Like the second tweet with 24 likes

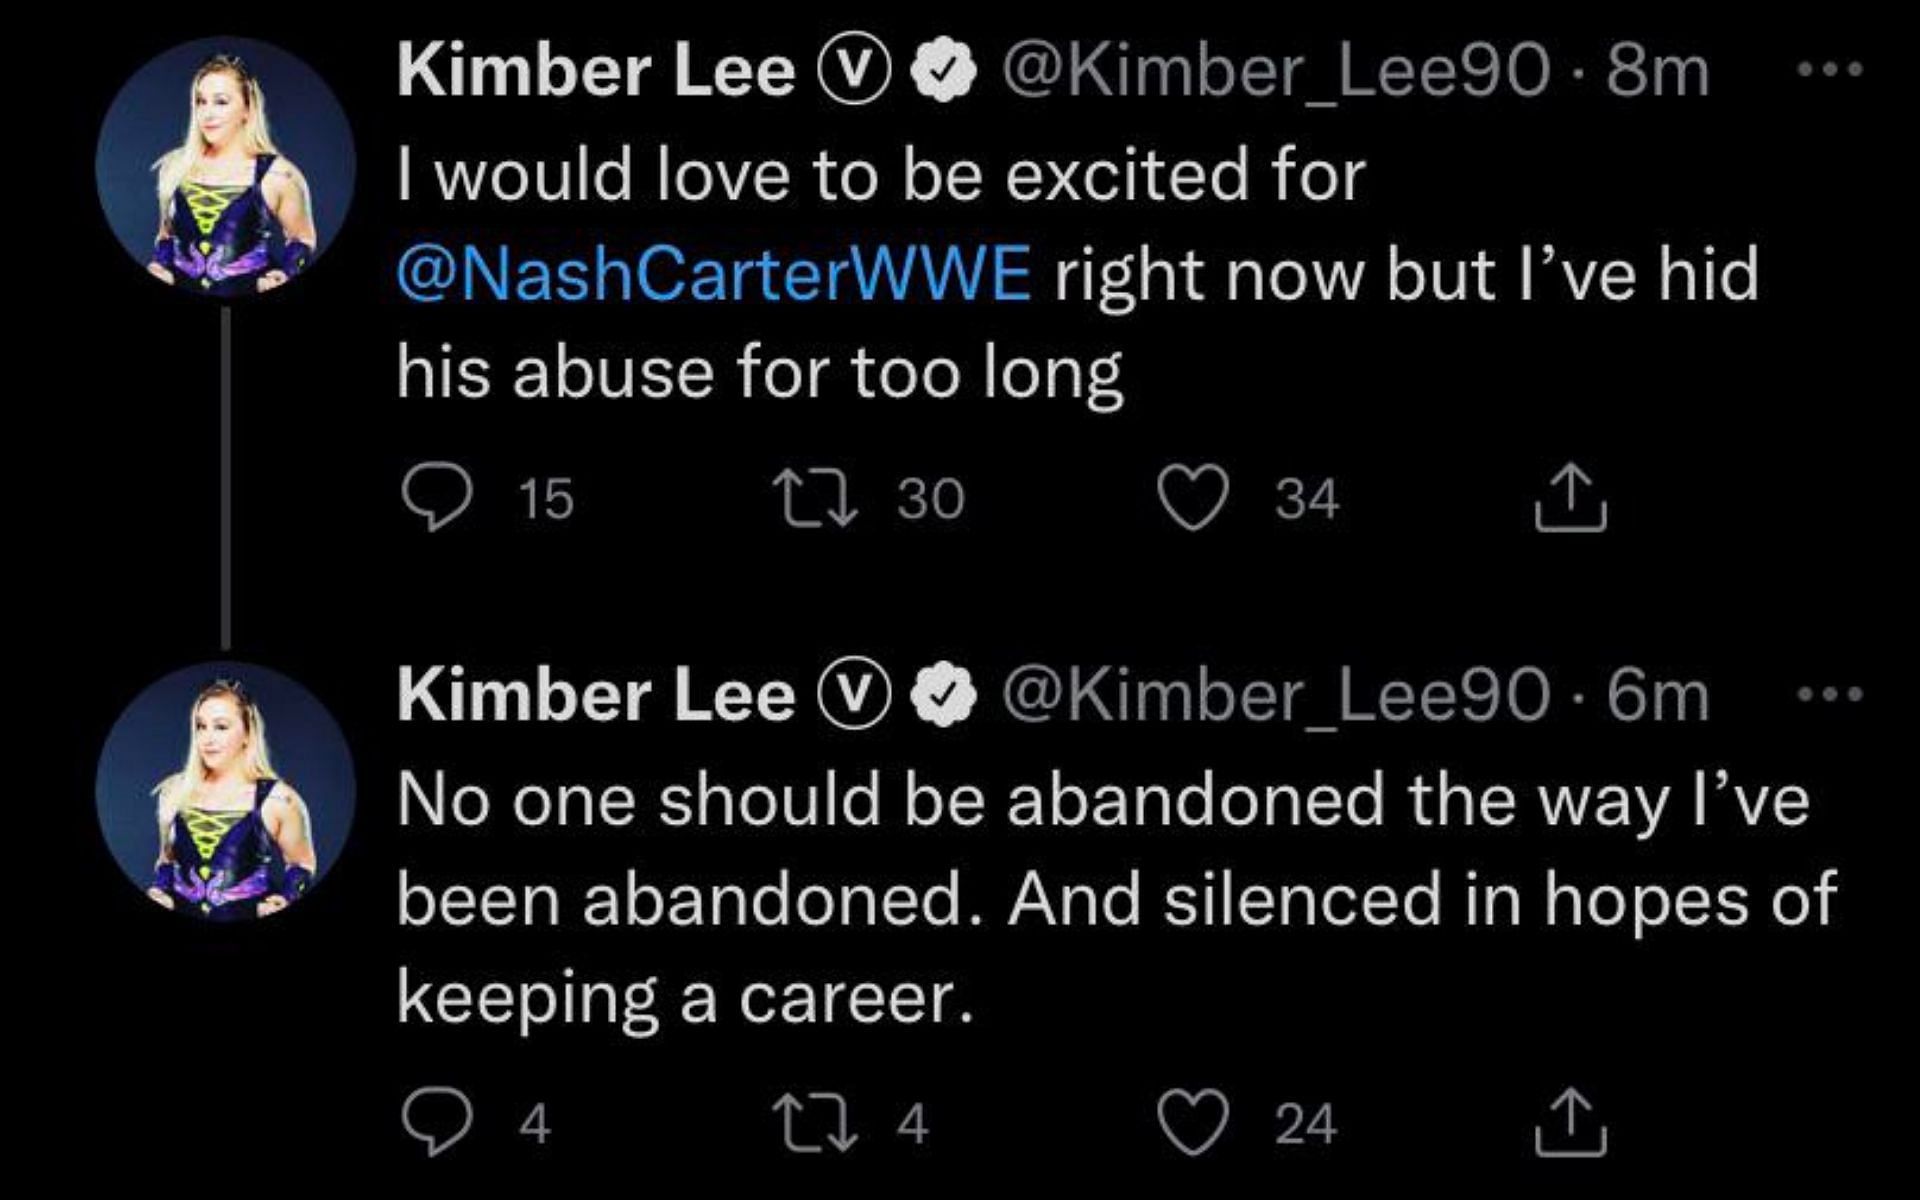point(1192,1122)
